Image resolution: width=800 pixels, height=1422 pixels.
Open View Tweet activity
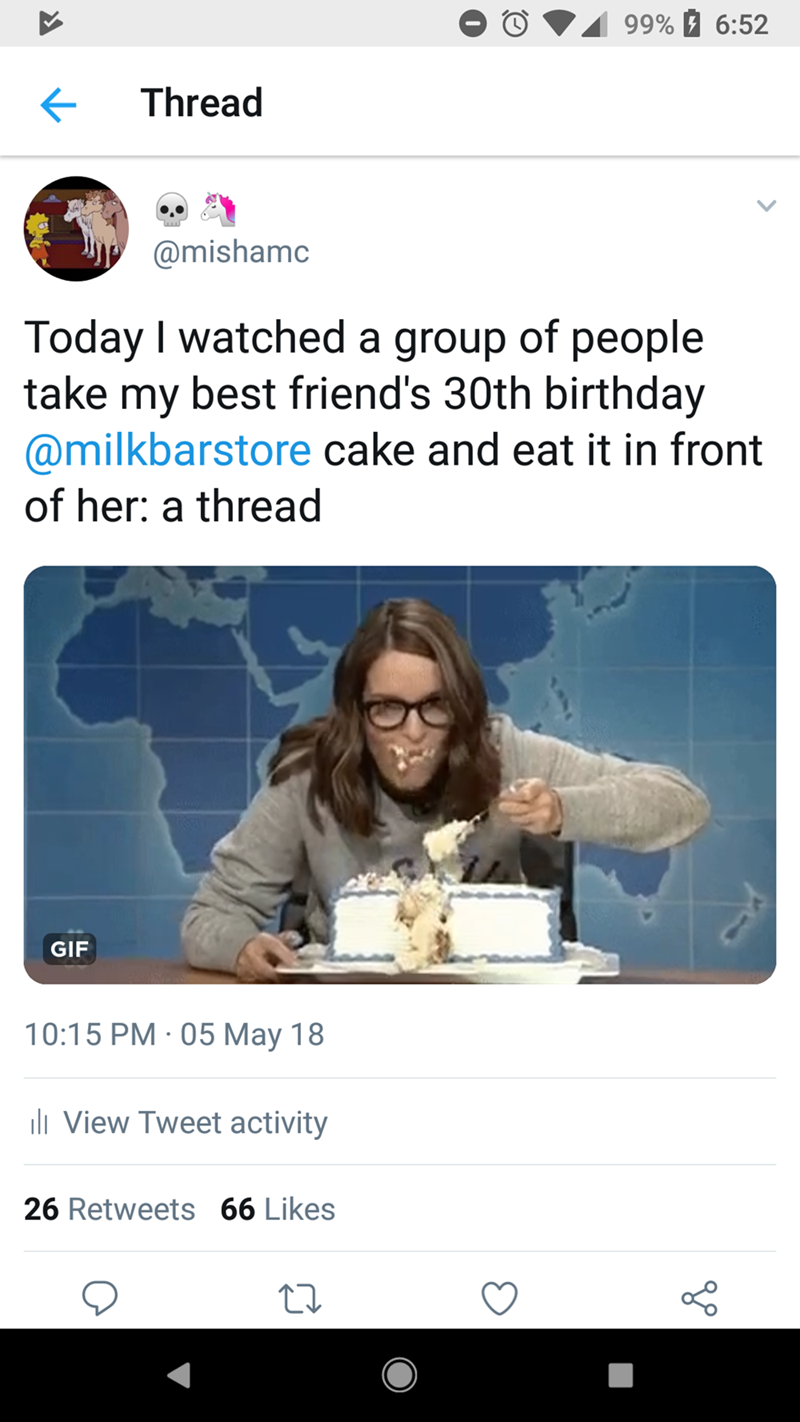click(195, 1122)
